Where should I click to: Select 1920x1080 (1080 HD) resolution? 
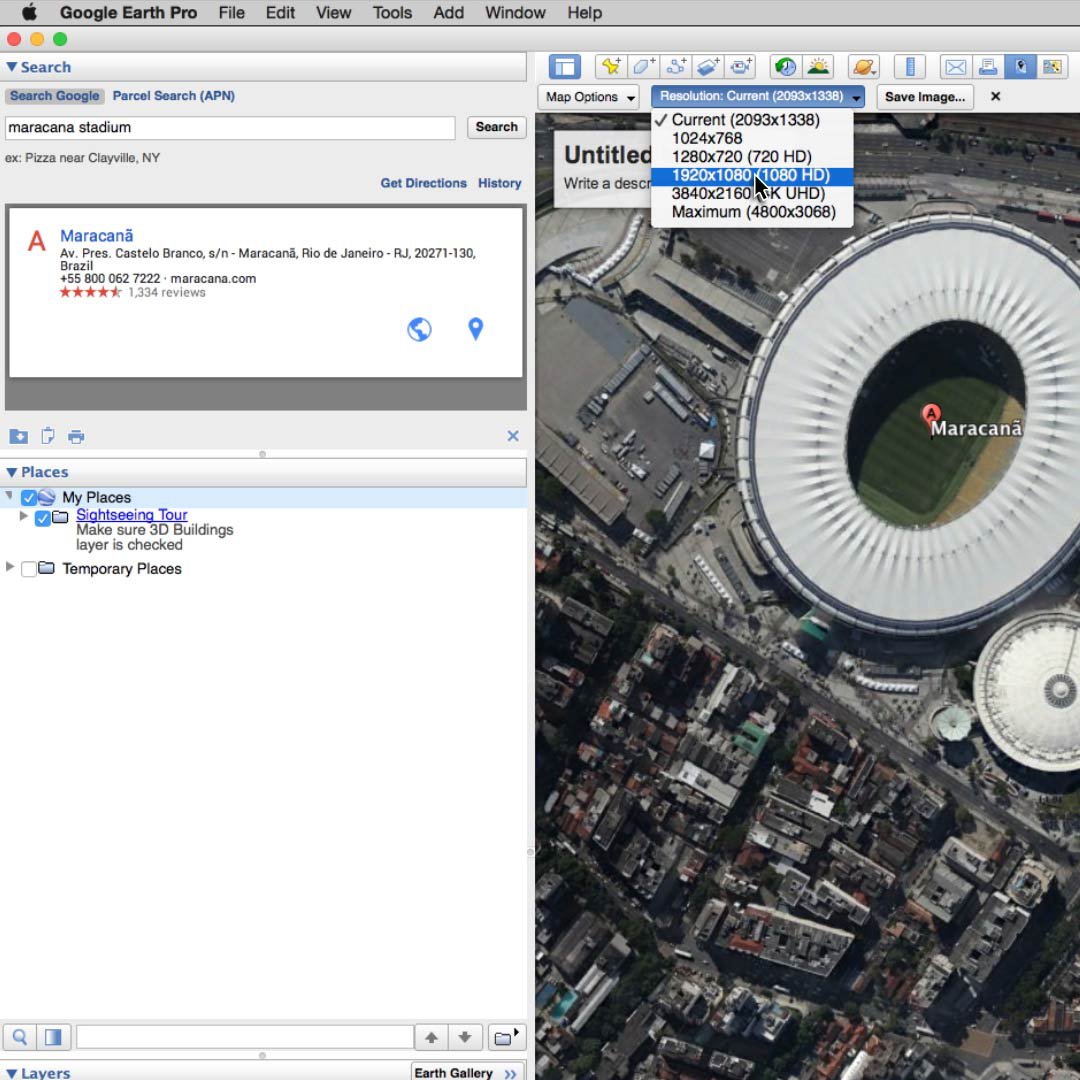coord(751,176)
